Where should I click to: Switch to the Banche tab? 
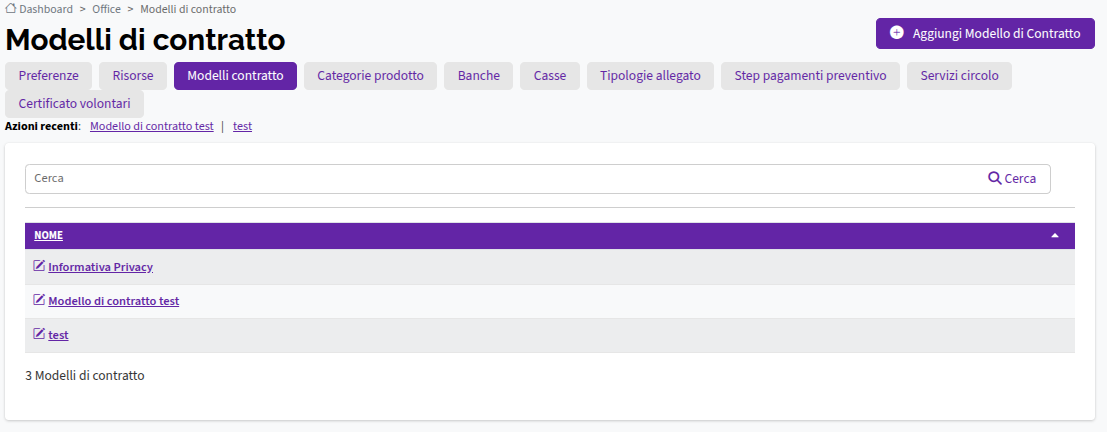pyautogui.click(x=479, y=76)
